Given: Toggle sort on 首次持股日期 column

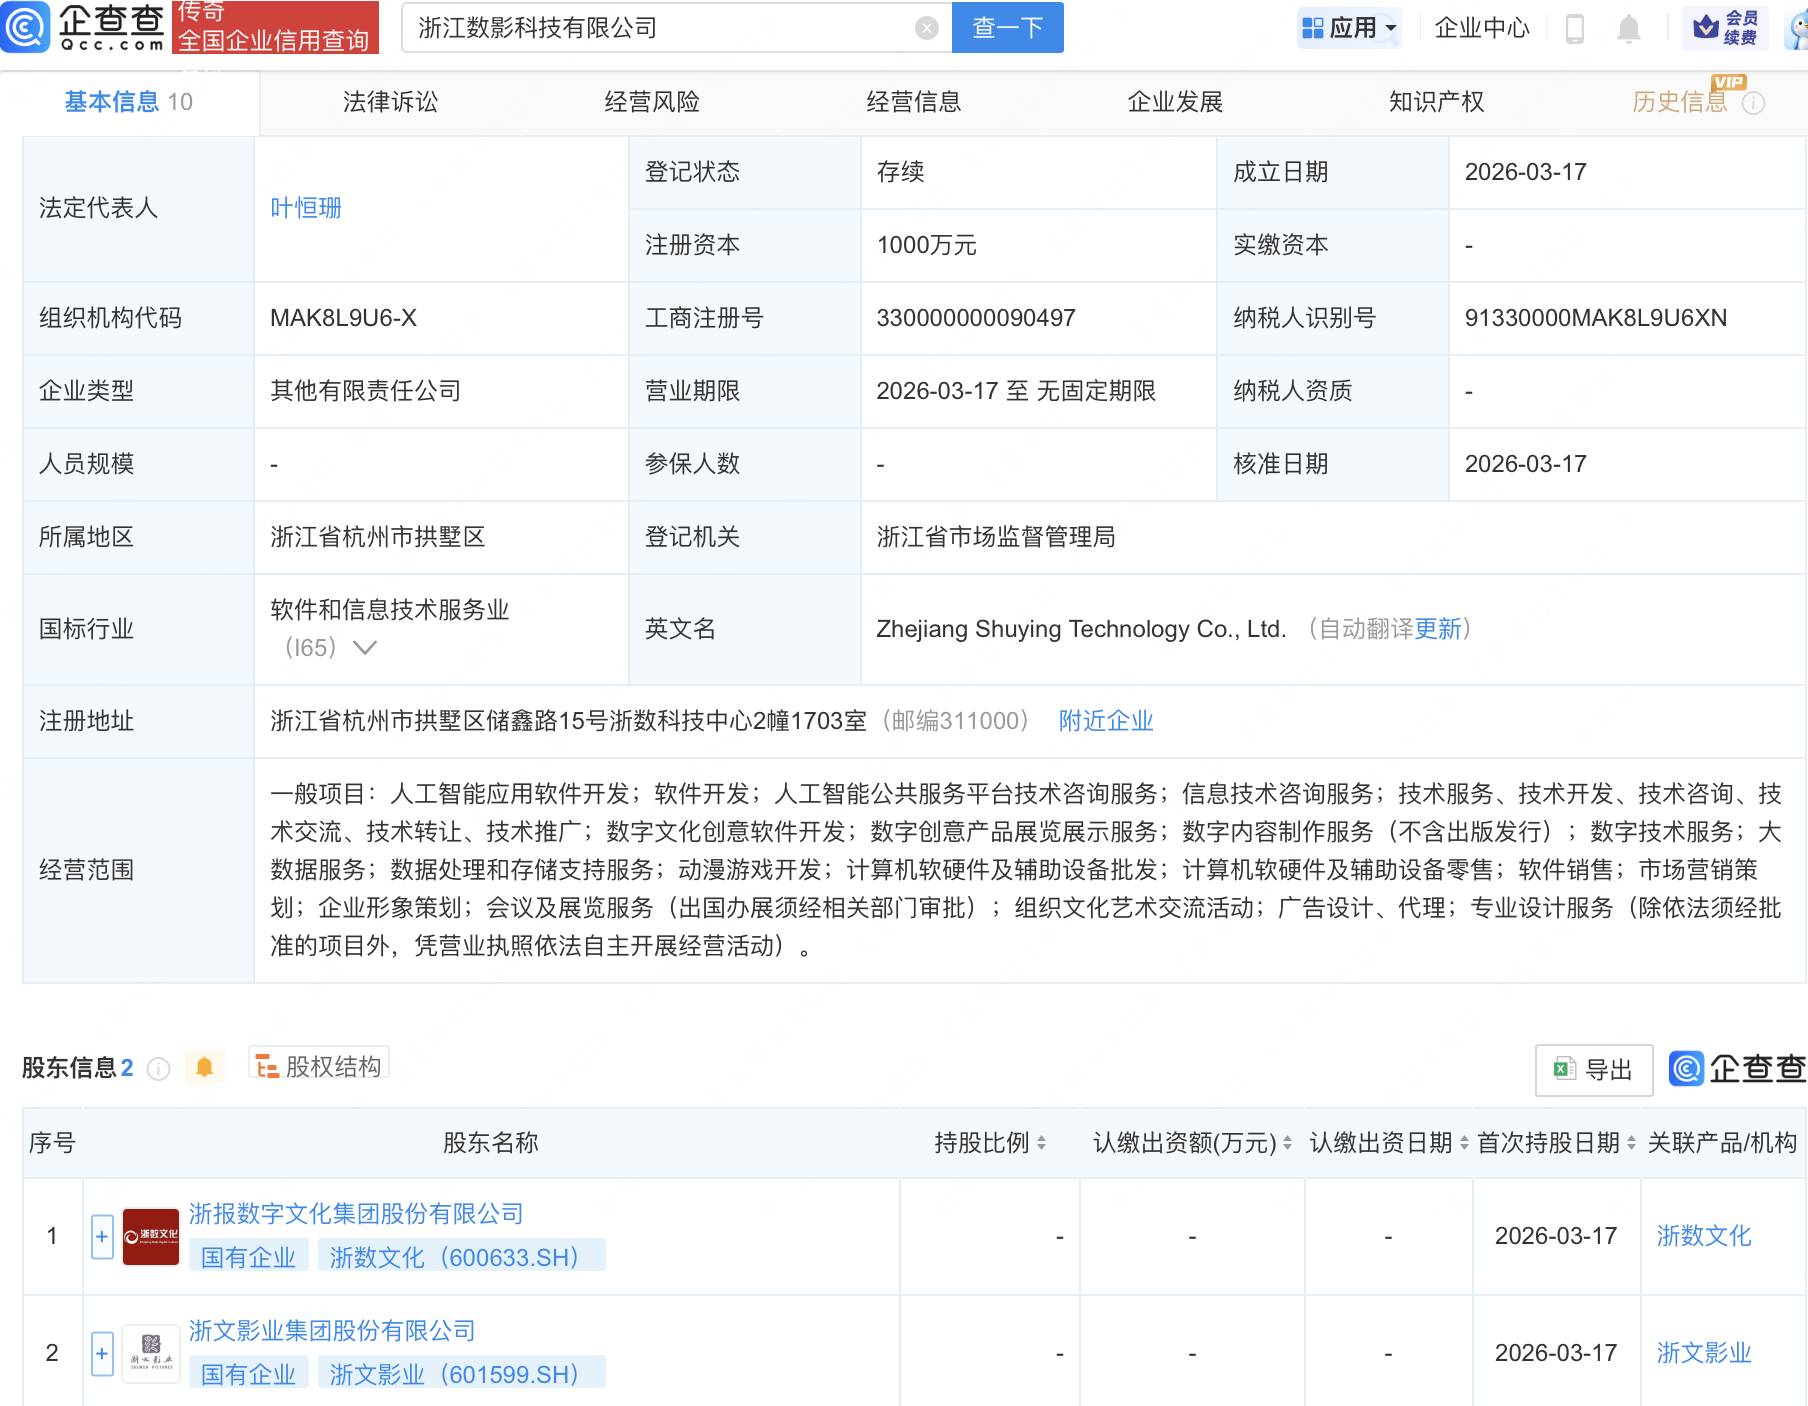Looking at the screenshot, I should [1632, 1143].
